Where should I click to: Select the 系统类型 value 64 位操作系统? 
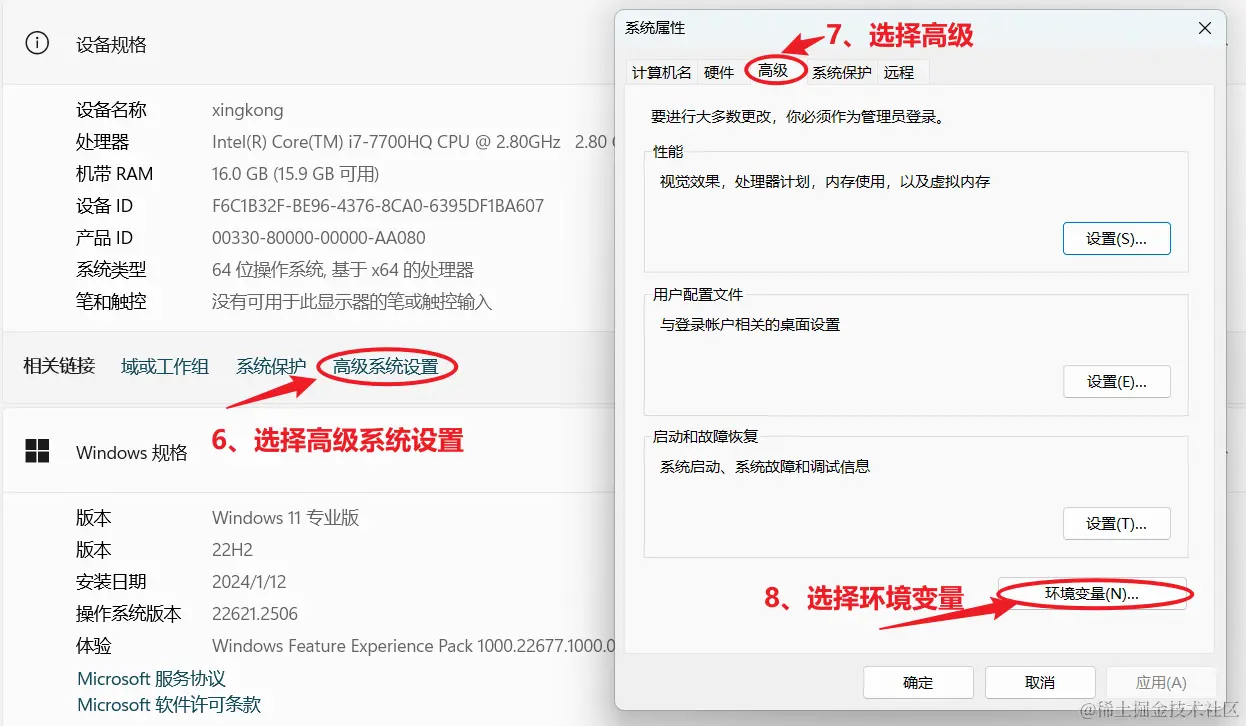coord(343,270)
